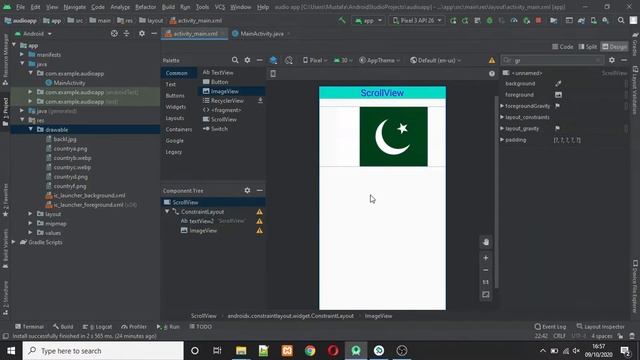Click the Project panel settings gear icon

pyautogui.click(x=142, y=33)
